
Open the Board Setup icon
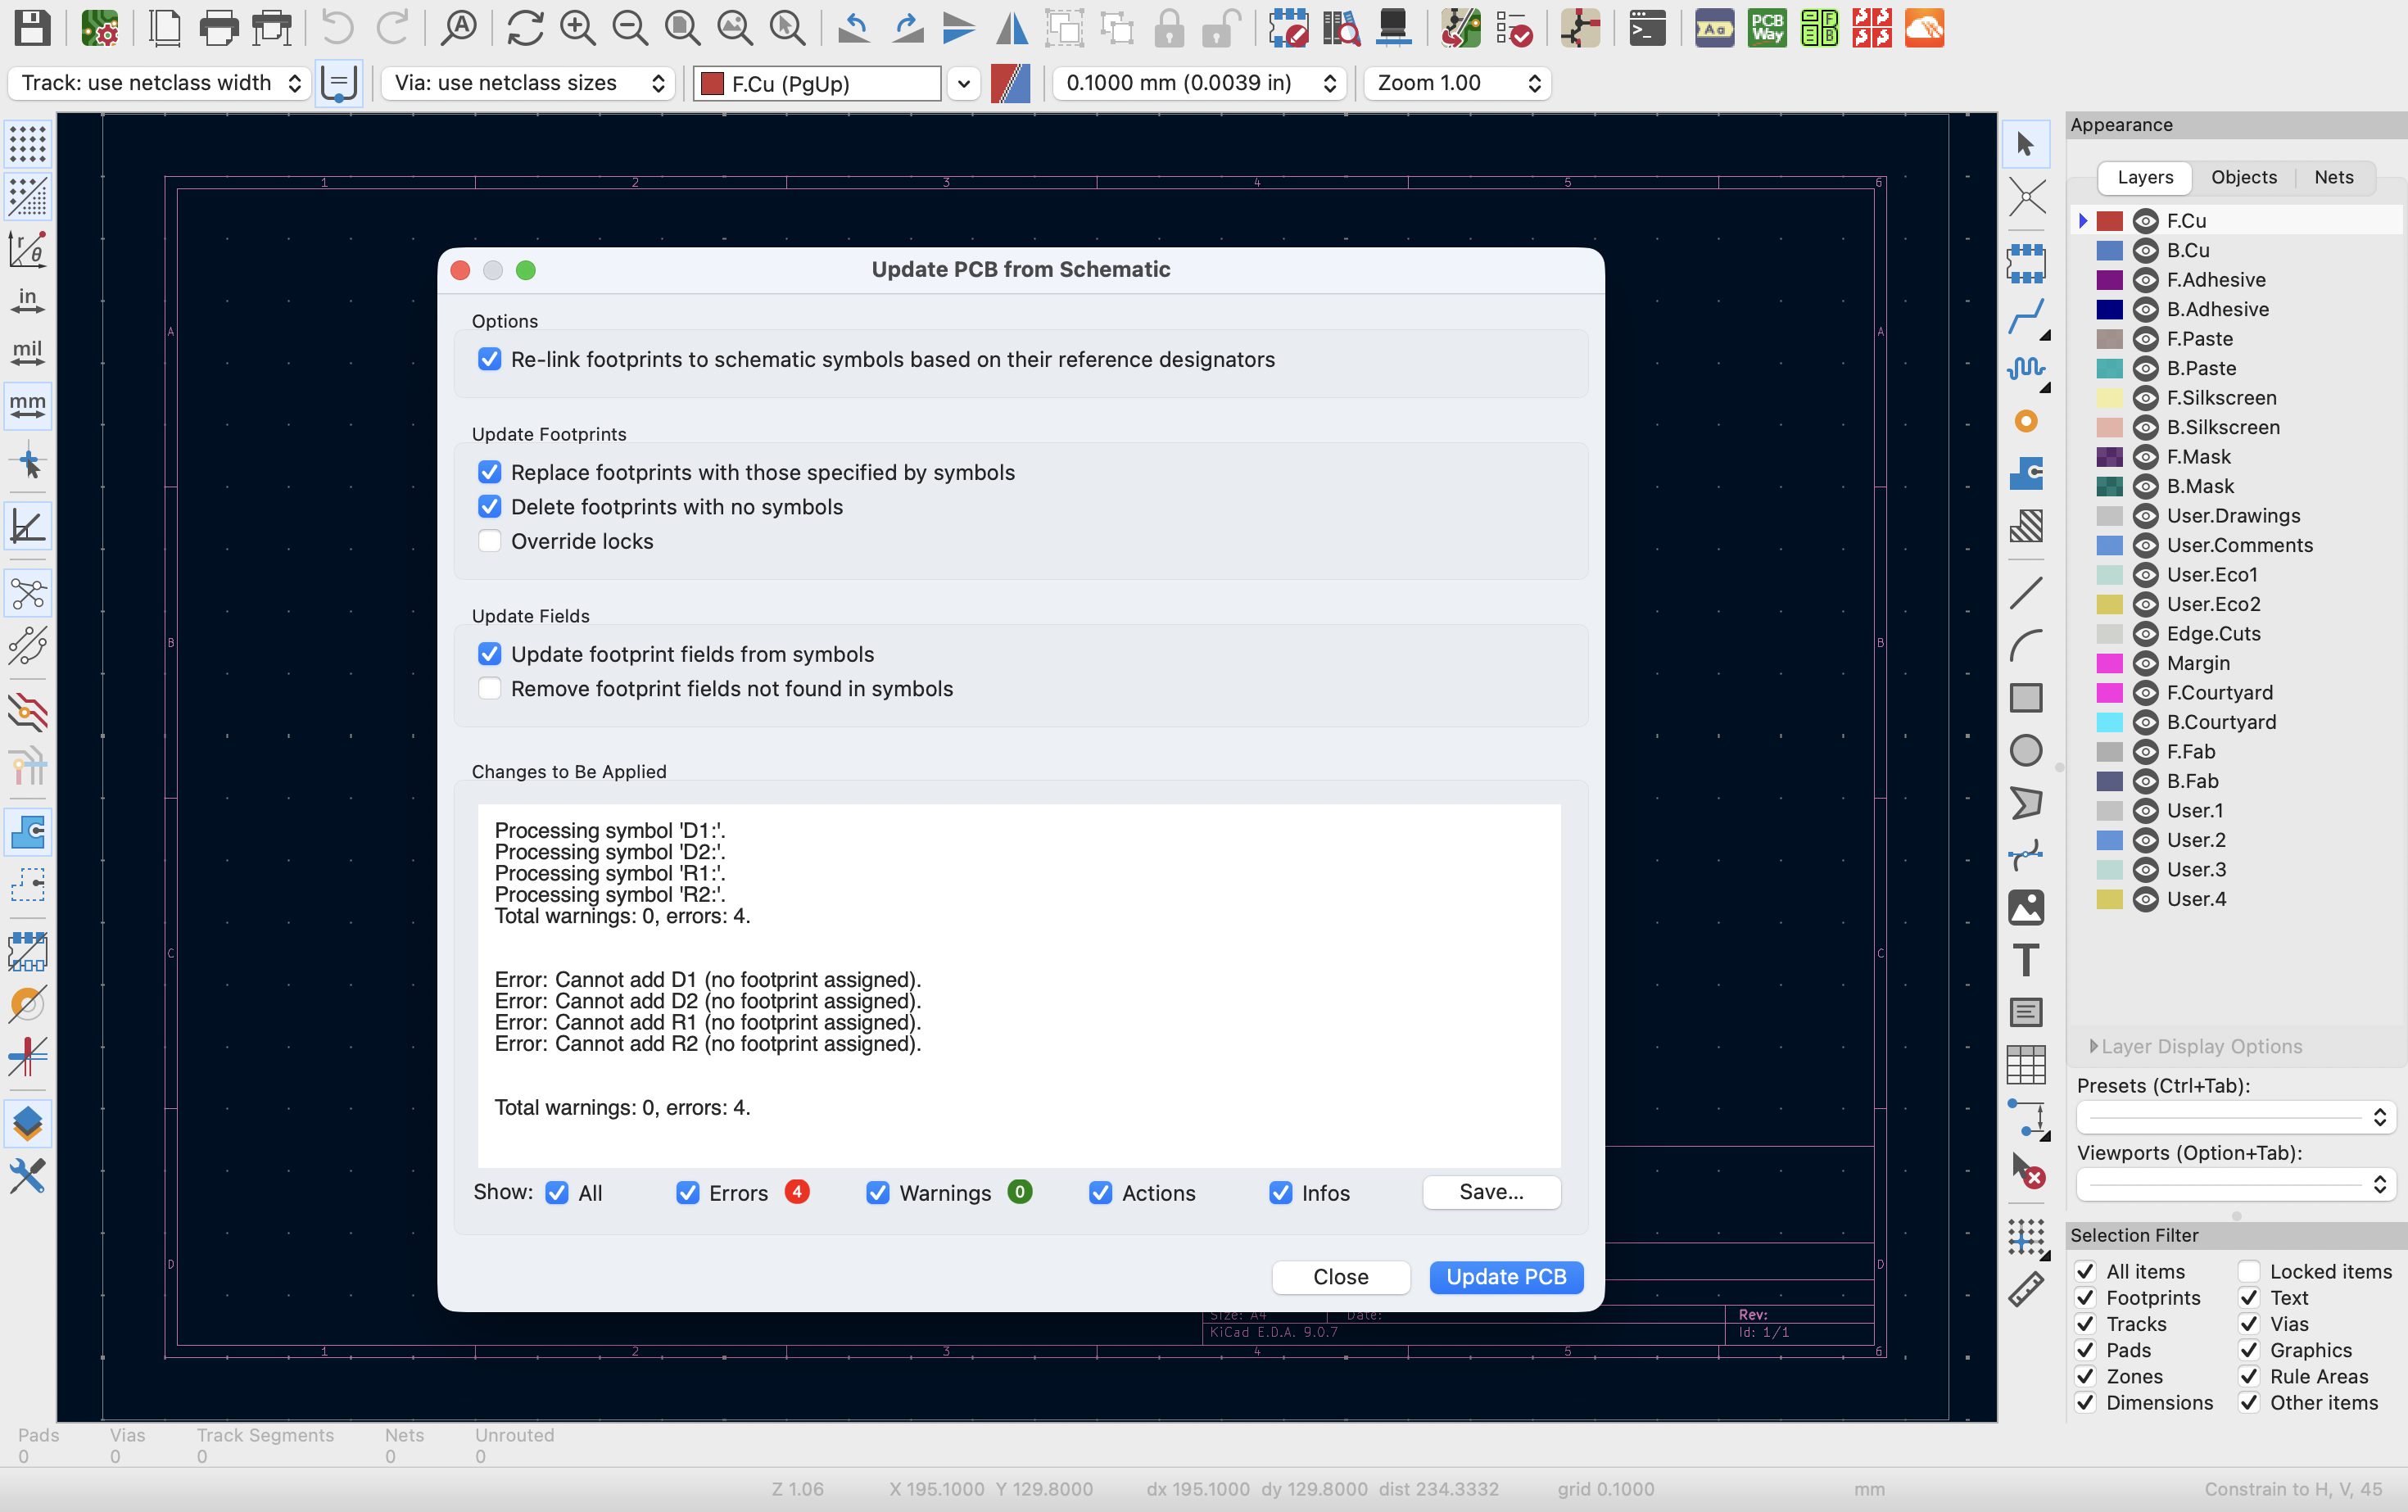click(x=99, y=28)
